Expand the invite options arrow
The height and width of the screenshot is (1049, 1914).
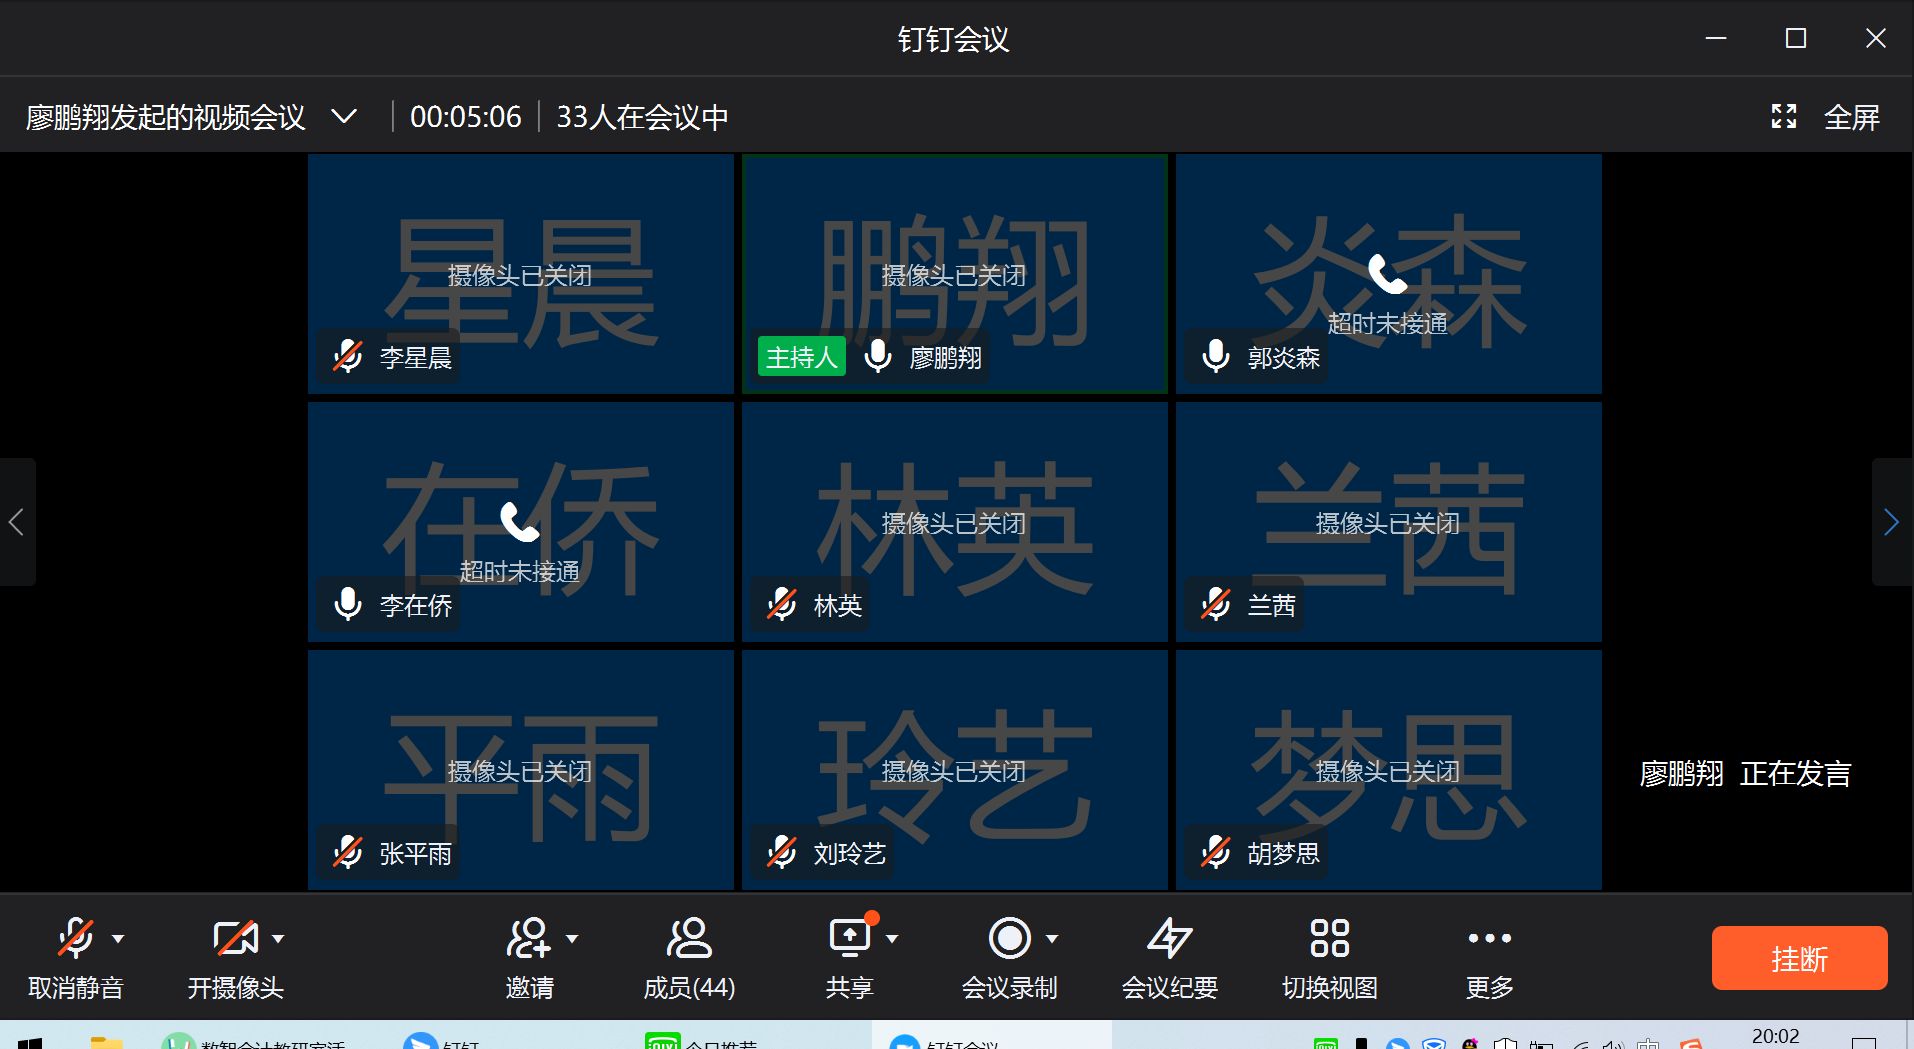[572, 939]
